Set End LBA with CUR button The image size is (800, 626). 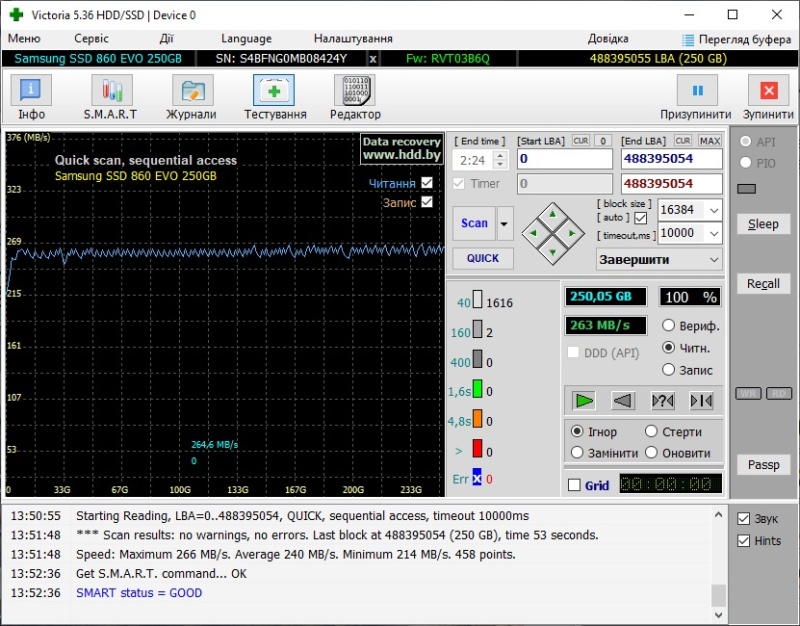[x=683, y=141]
